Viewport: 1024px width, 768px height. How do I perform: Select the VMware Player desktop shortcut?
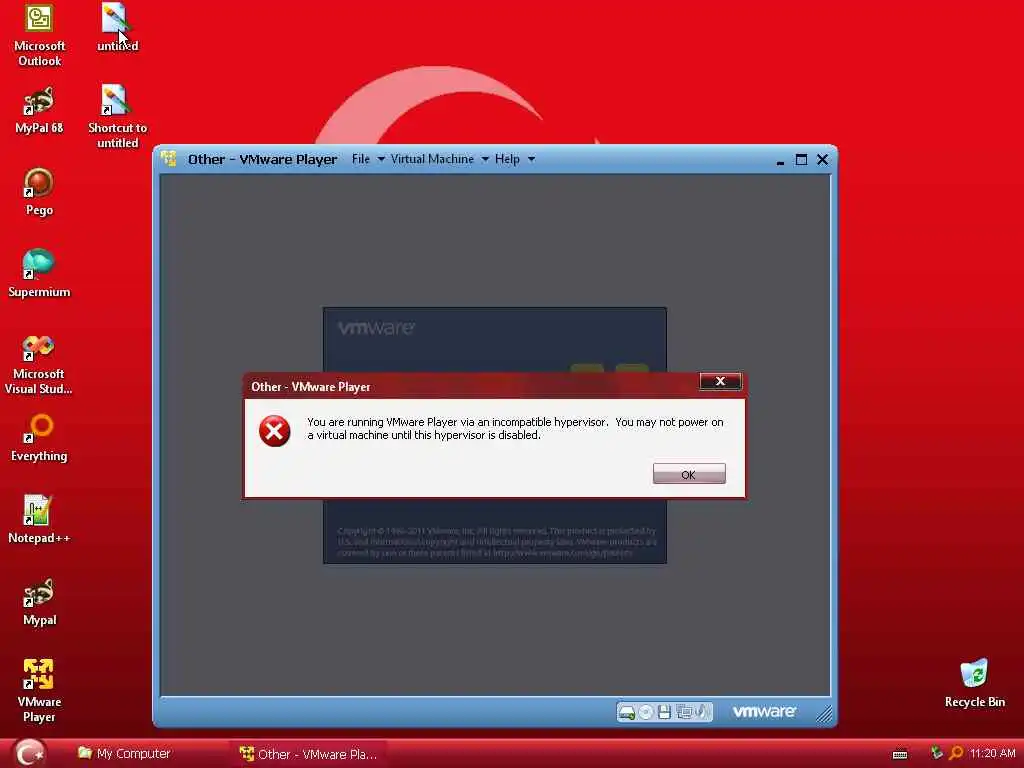[39, 691]
